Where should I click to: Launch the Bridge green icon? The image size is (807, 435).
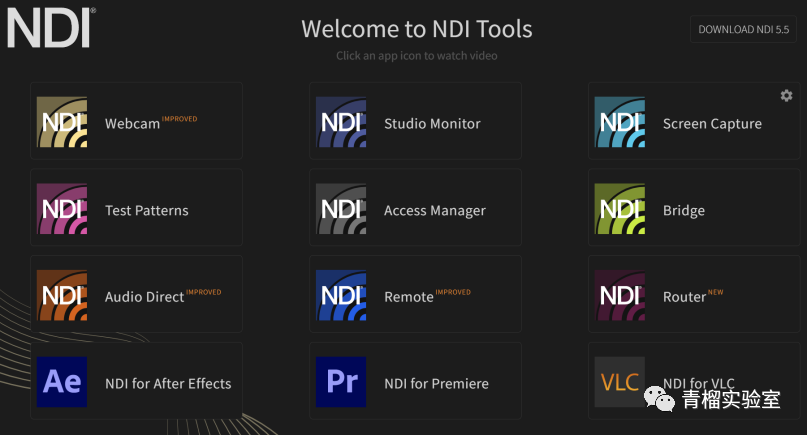point(620,210)
